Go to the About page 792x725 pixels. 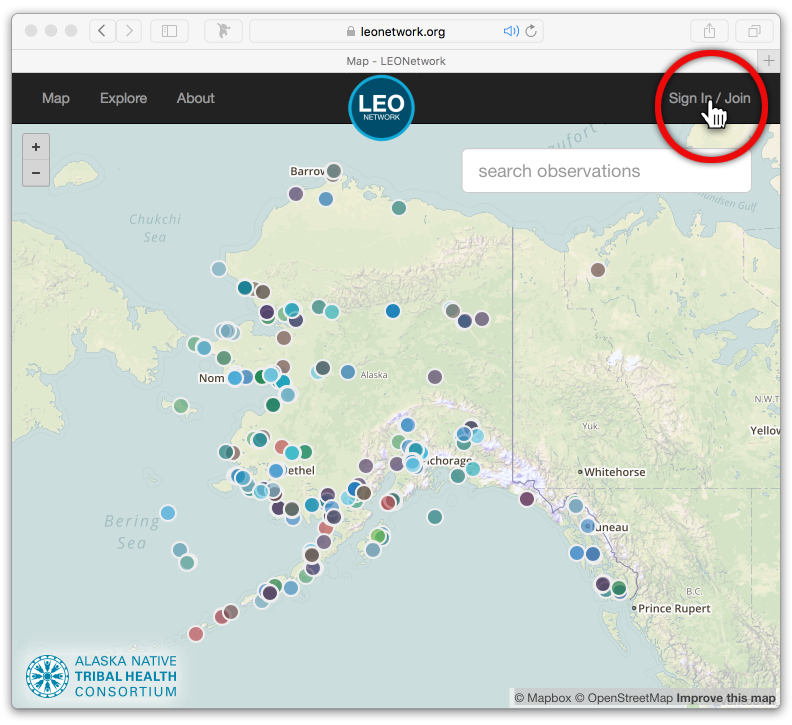[196, 98]
